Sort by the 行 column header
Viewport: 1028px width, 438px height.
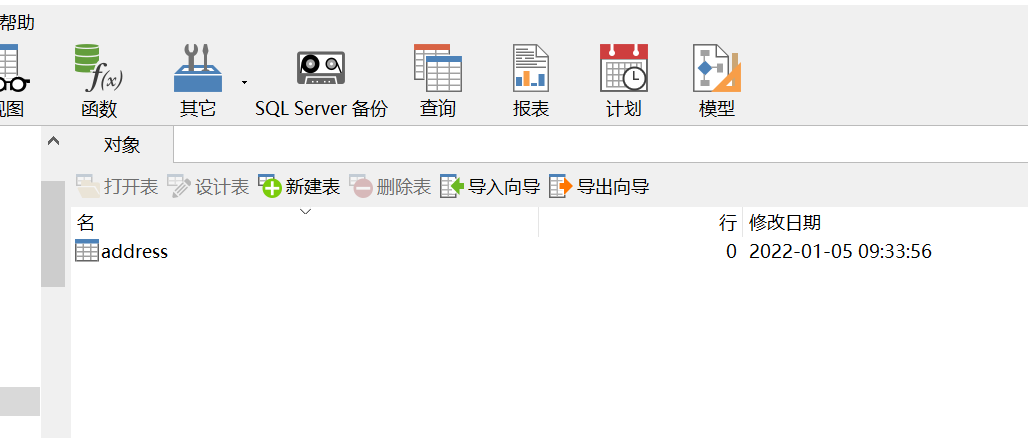click(x=641, y=223)
